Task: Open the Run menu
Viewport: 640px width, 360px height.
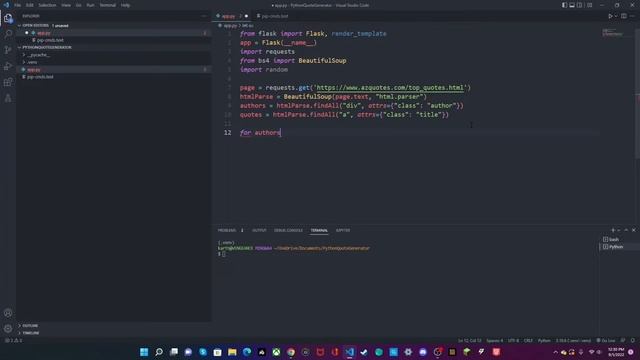Action: 90,5
